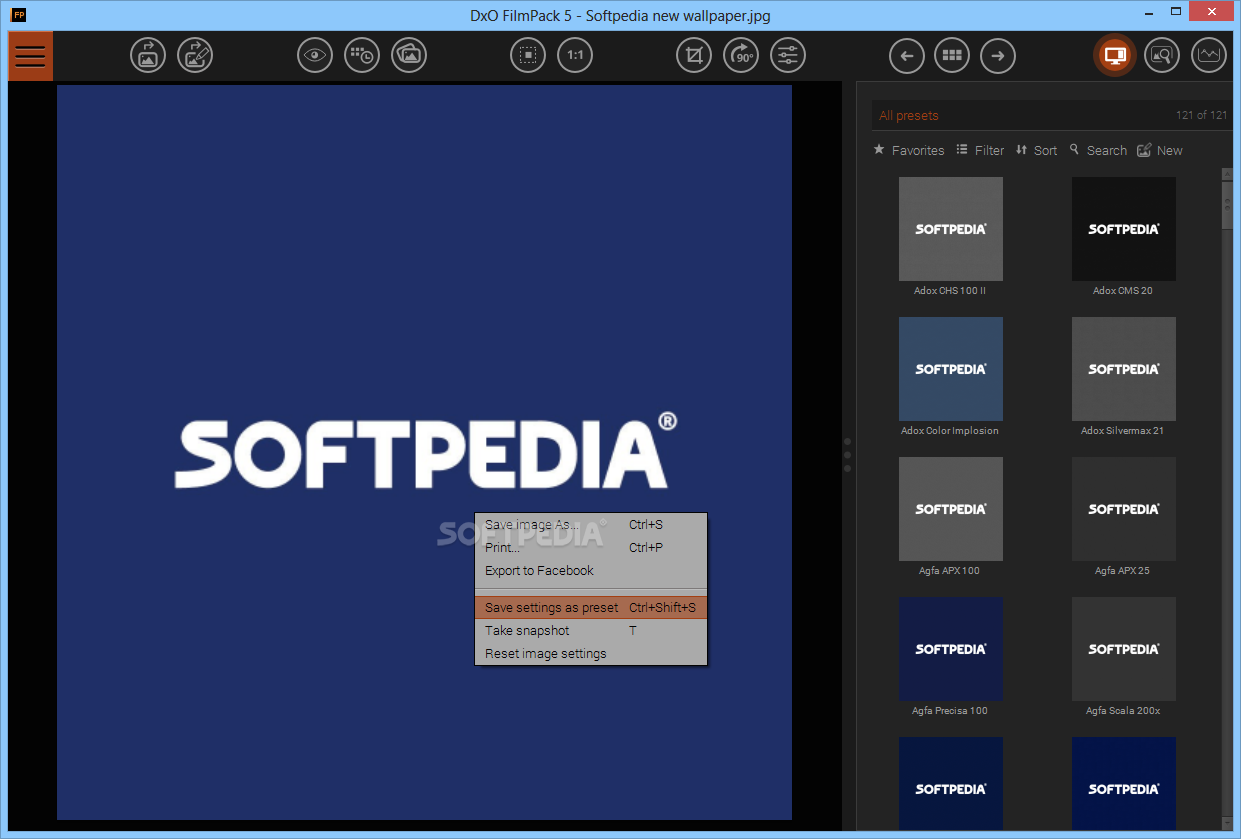
Task: Apply the Adox CMS 20 preset thumbnail
Action: click(1124, 229)
